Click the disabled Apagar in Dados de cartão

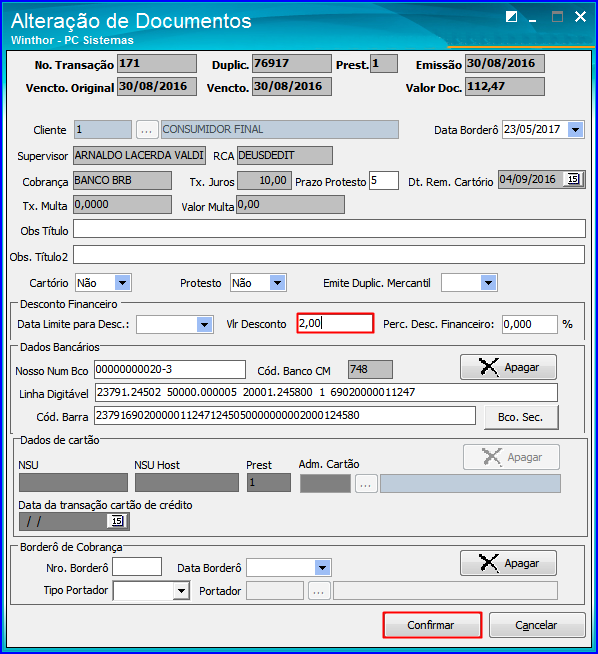point(511,457)
